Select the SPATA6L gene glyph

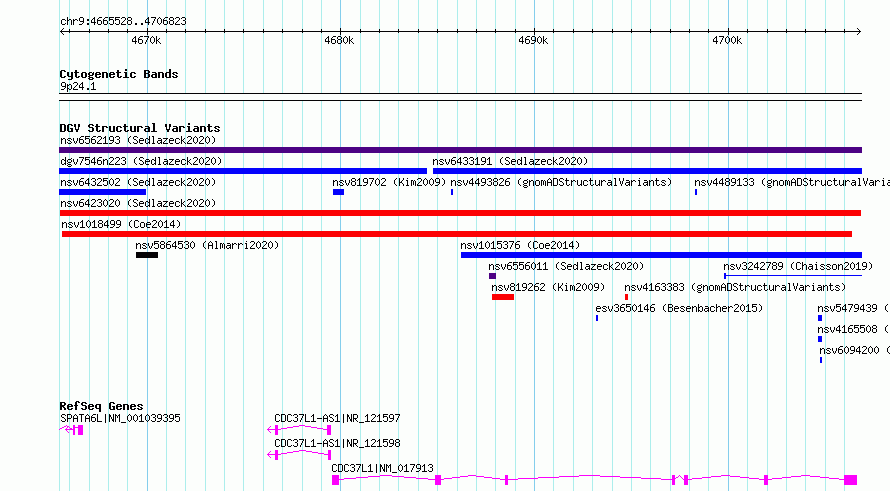click(72, 430)
